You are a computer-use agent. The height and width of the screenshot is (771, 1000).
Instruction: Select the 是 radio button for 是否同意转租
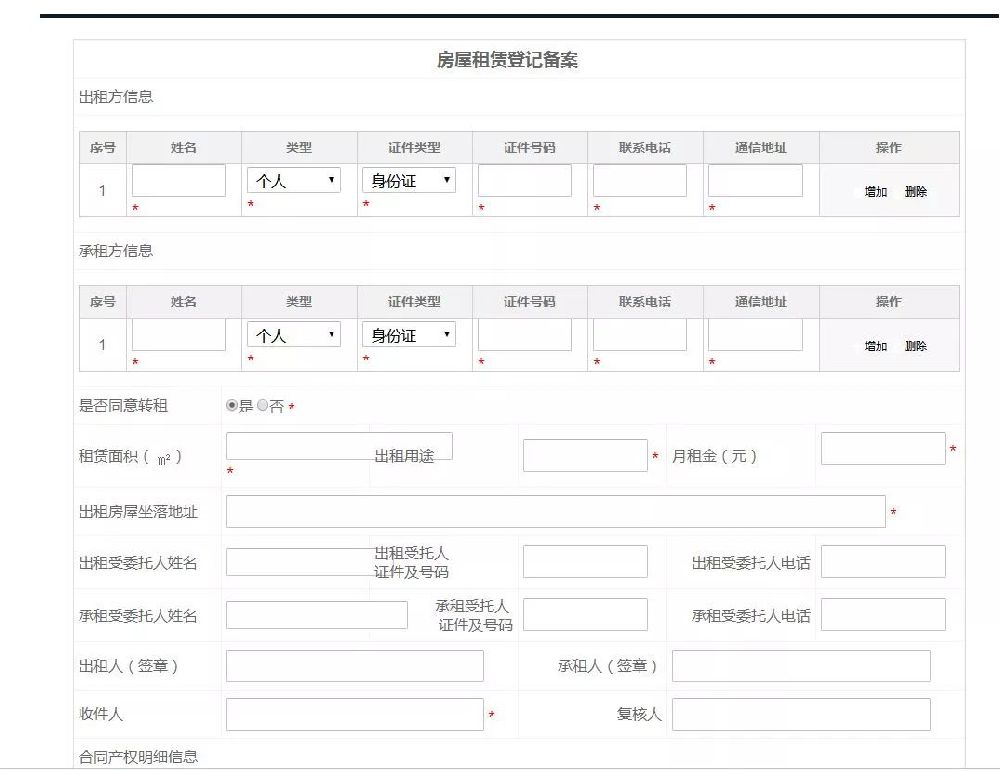(x=232, y=405)
